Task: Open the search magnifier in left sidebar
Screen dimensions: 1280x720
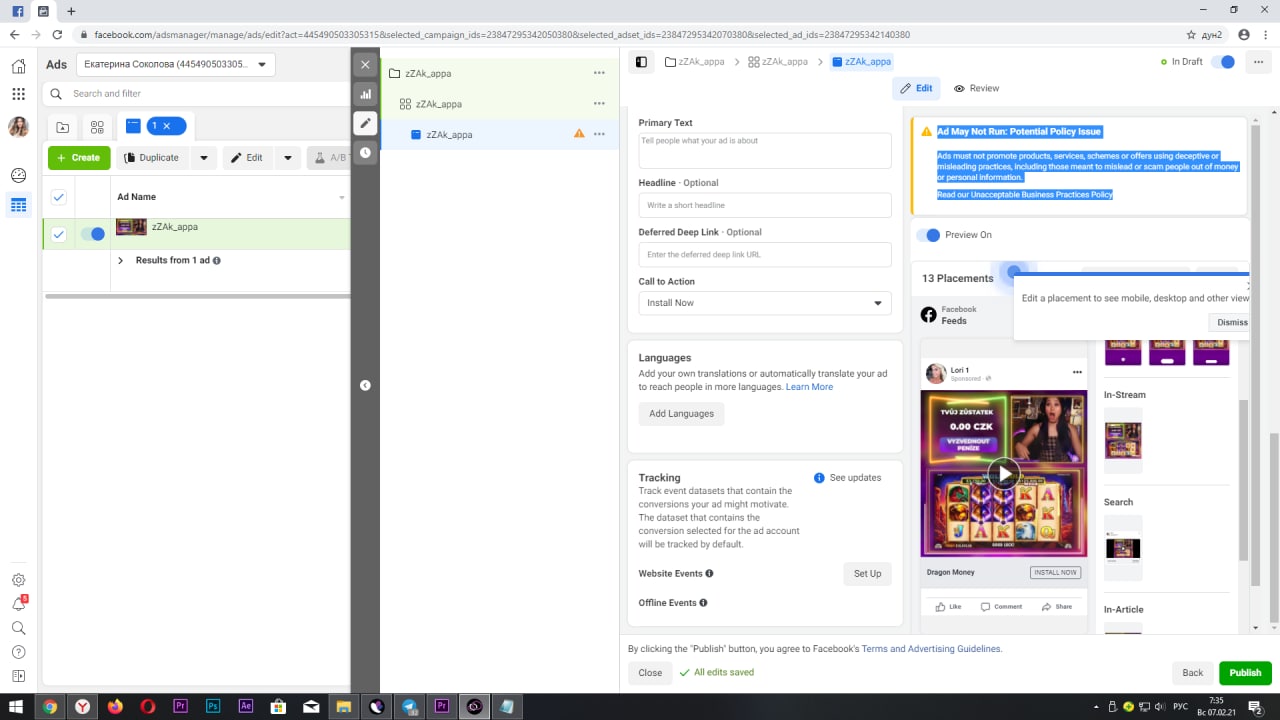Action: coord(18,628)
